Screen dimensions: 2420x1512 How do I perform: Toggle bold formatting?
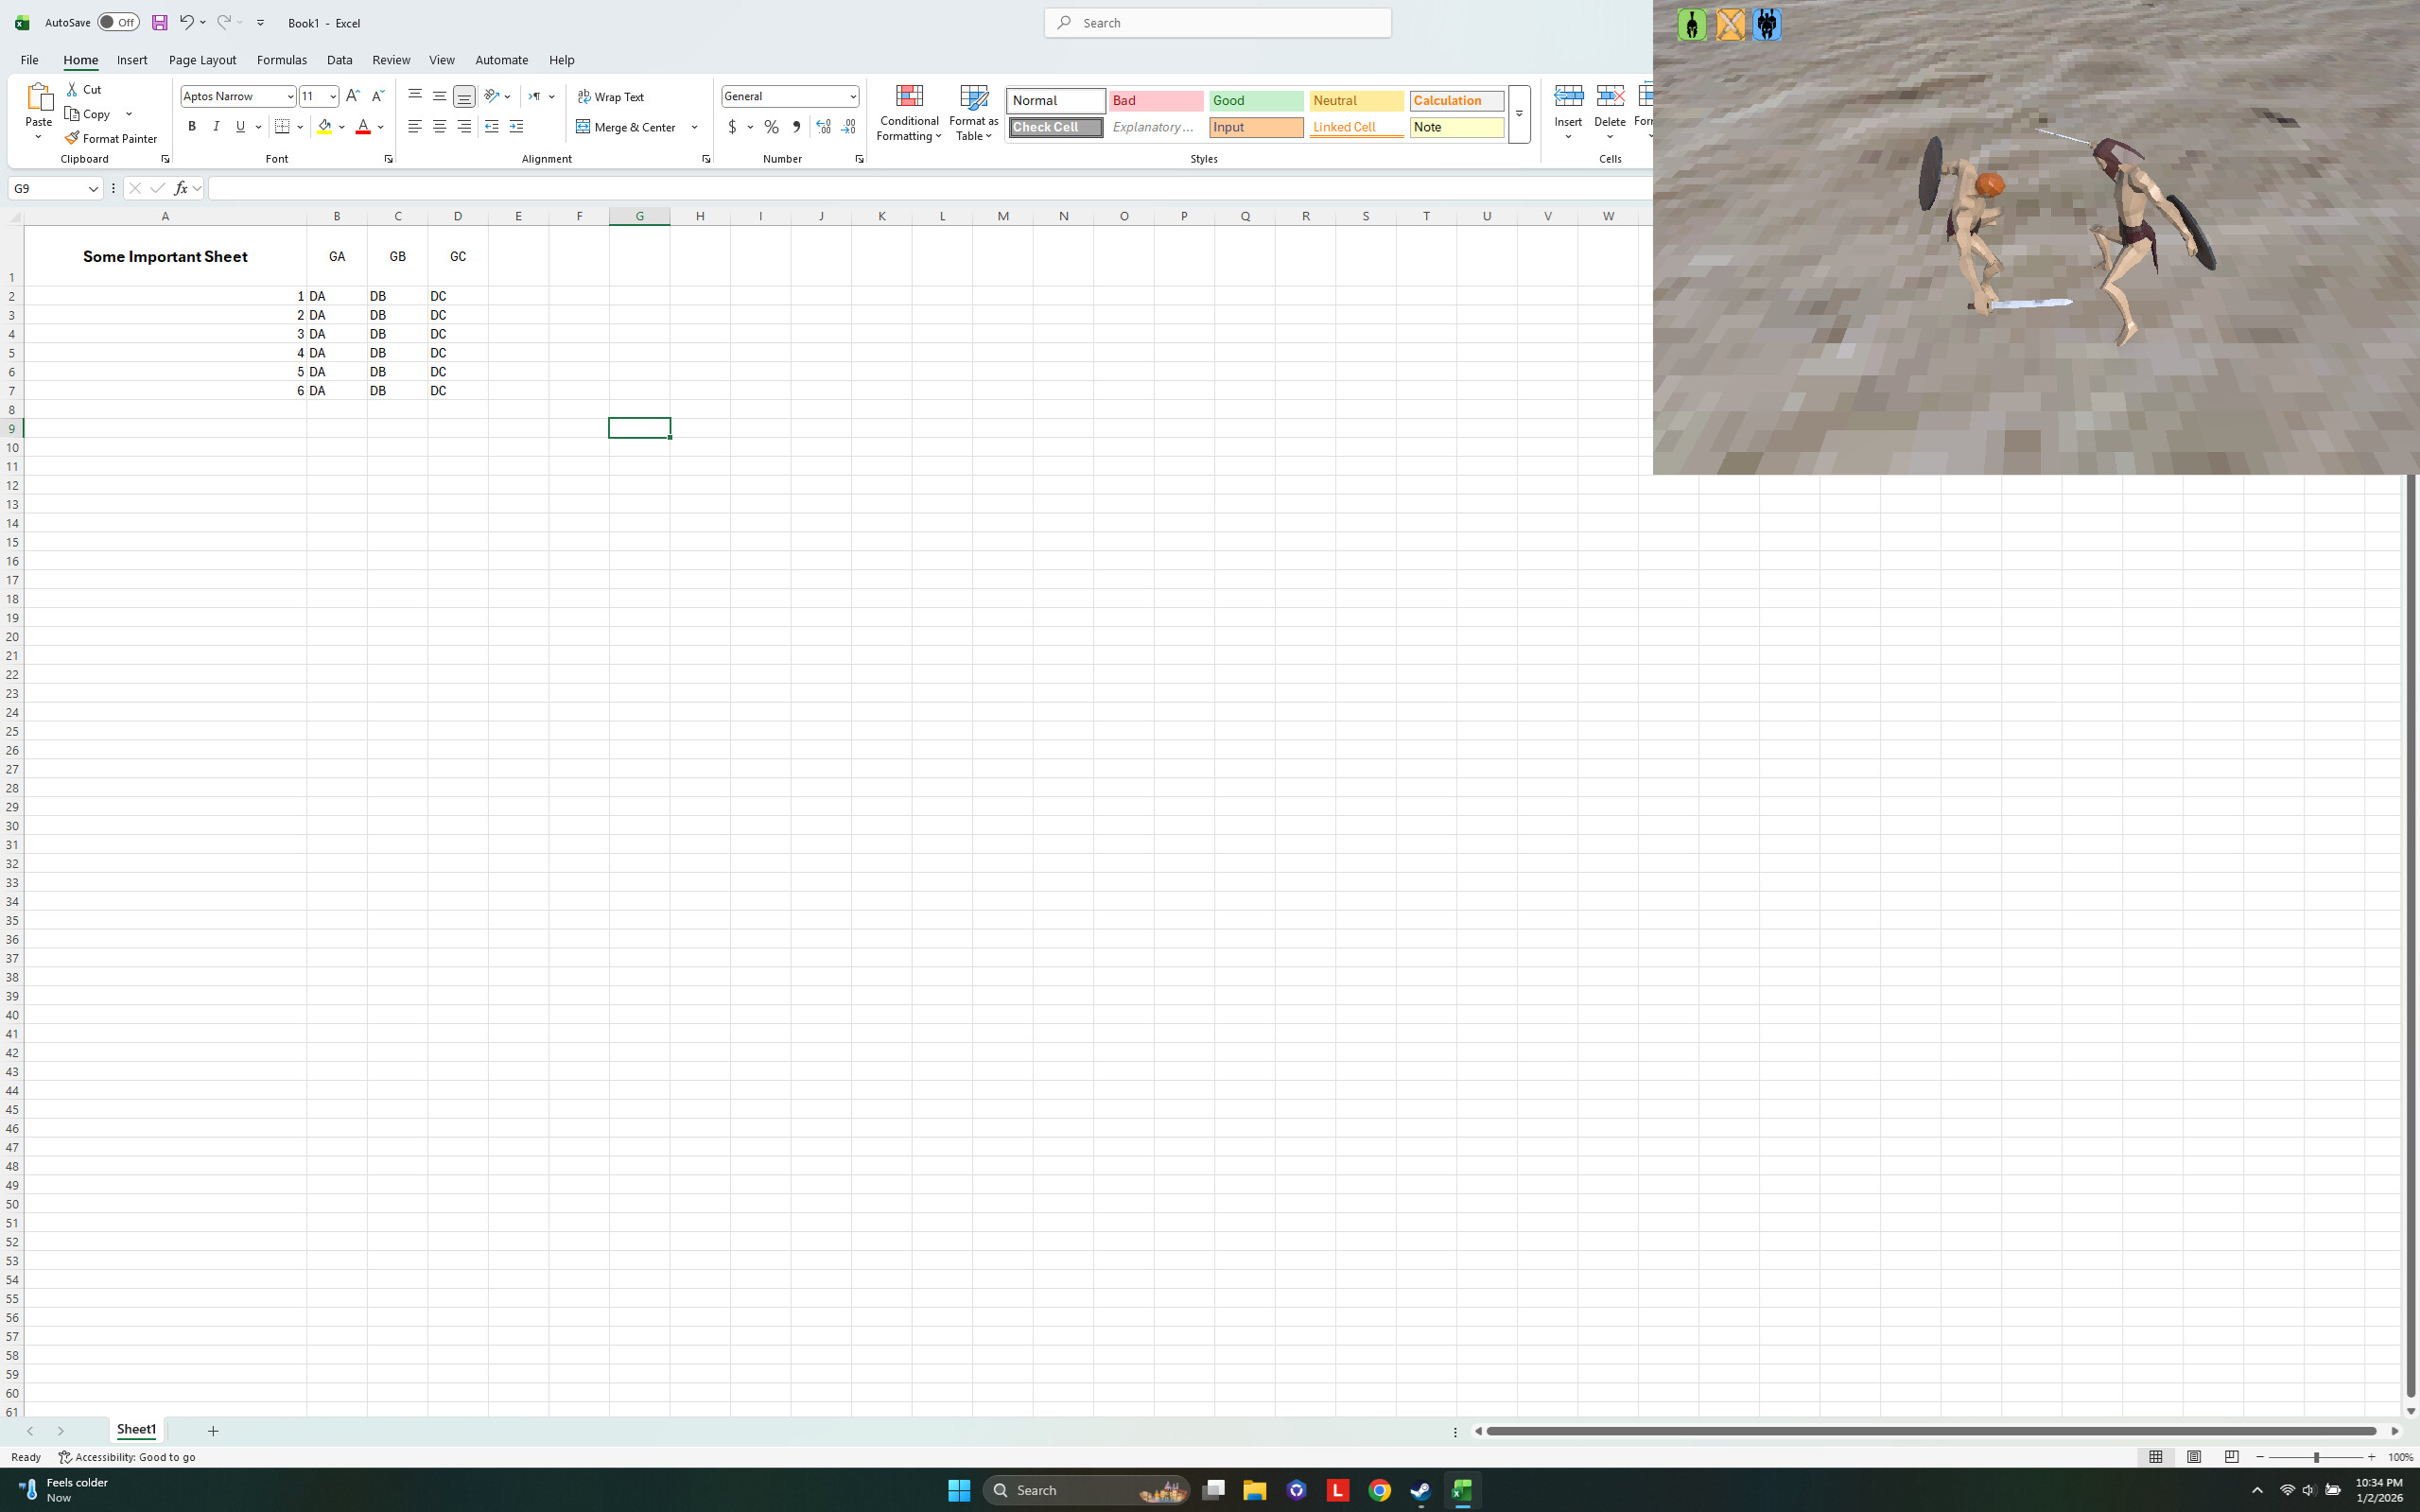pos(193,126)
